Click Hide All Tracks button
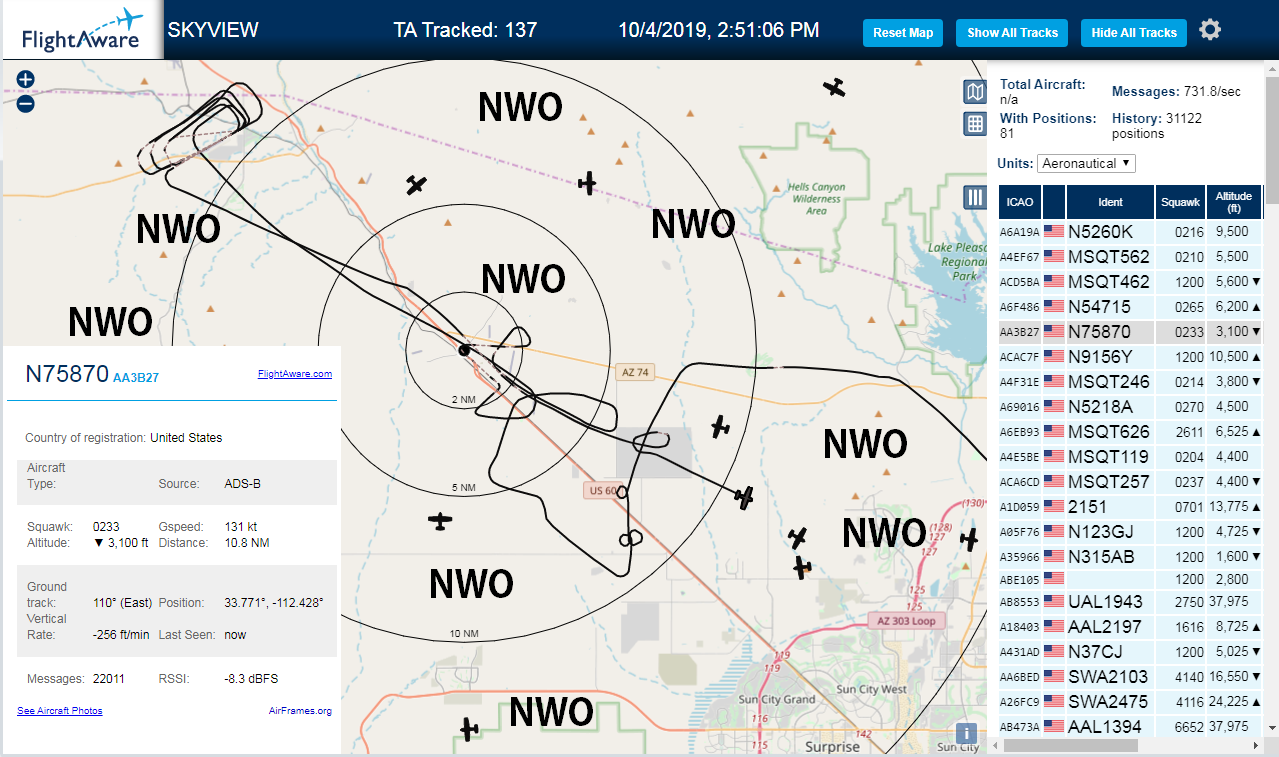1279x757 pixels. tap(1134, 33)
